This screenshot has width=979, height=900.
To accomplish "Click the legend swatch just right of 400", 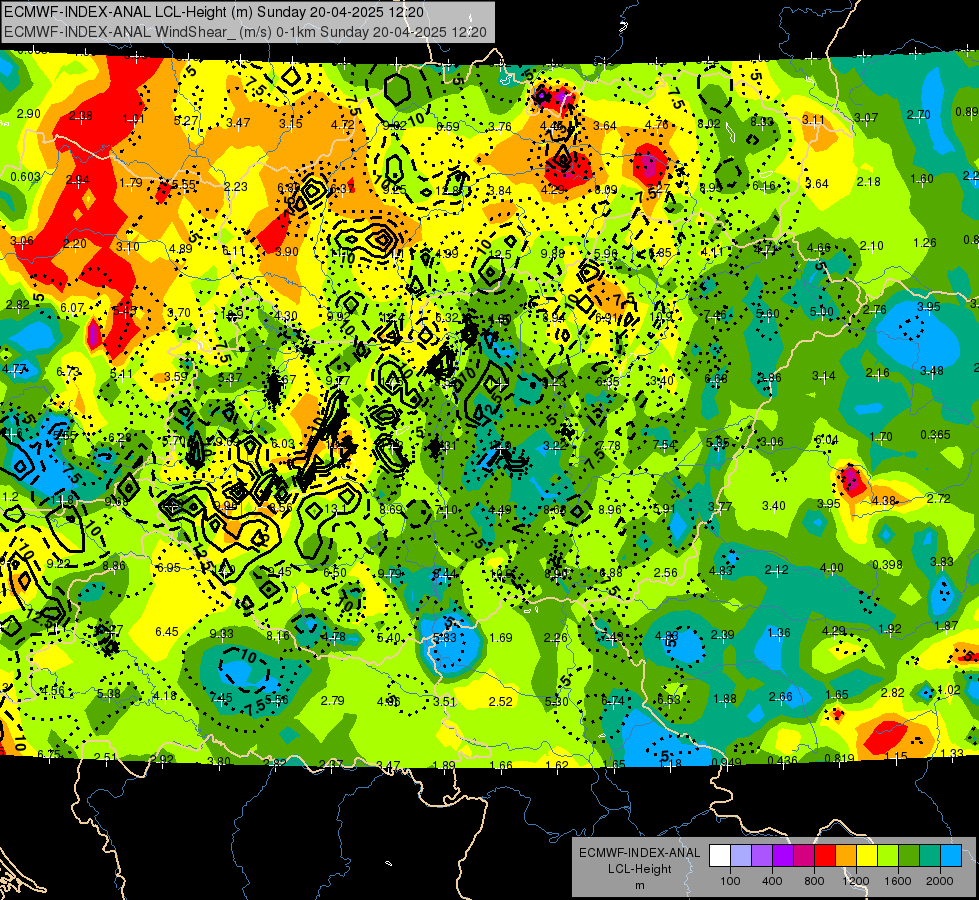I will (783, 856).
